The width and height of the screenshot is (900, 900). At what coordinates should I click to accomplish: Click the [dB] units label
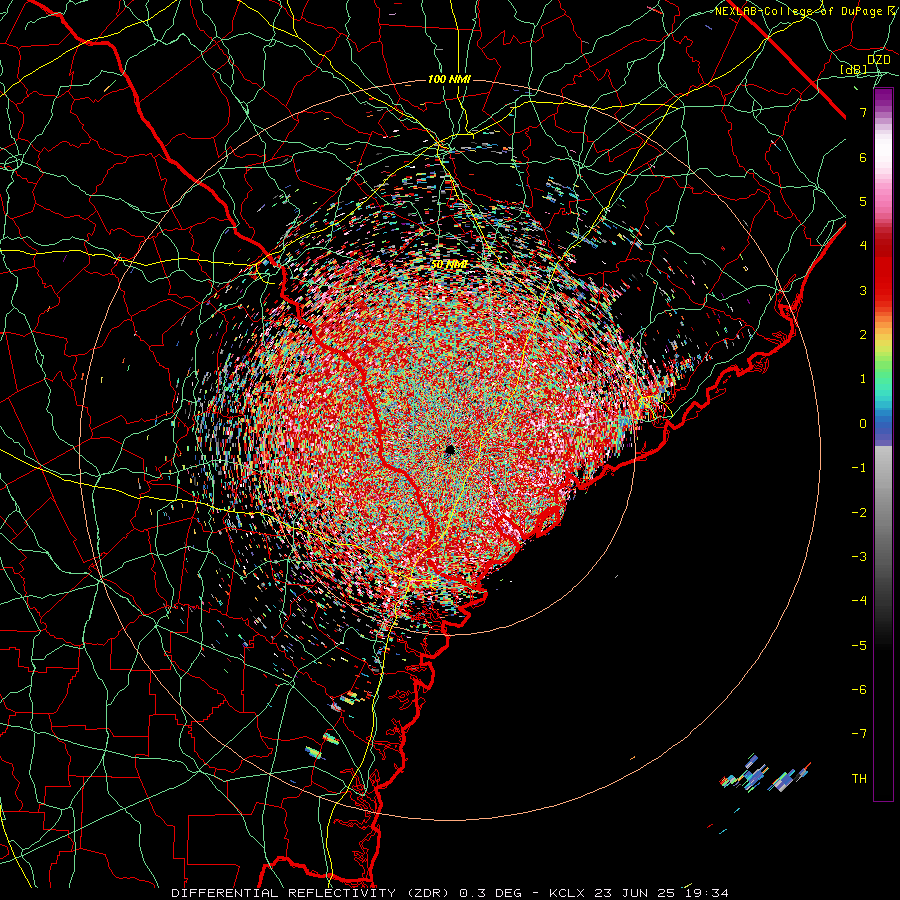pos(854,70)
